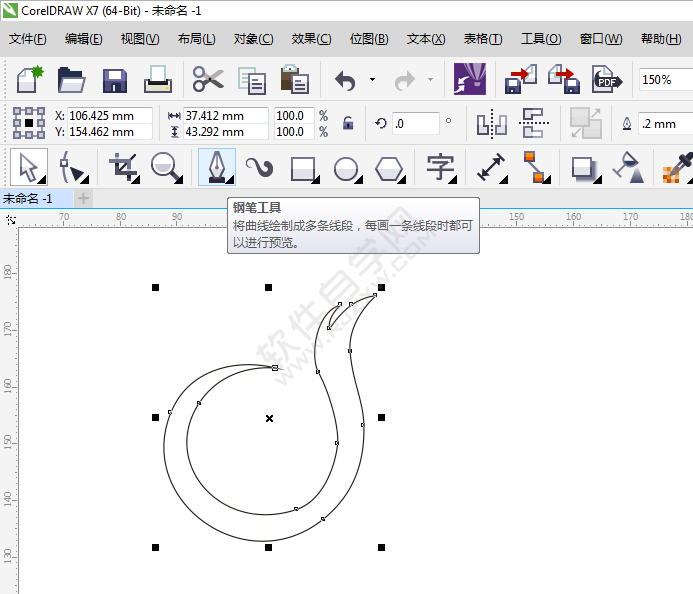Choose the Crop tool
Viewport: 693px width, 594px height.
pyautogui.click(x=123, y=167)
